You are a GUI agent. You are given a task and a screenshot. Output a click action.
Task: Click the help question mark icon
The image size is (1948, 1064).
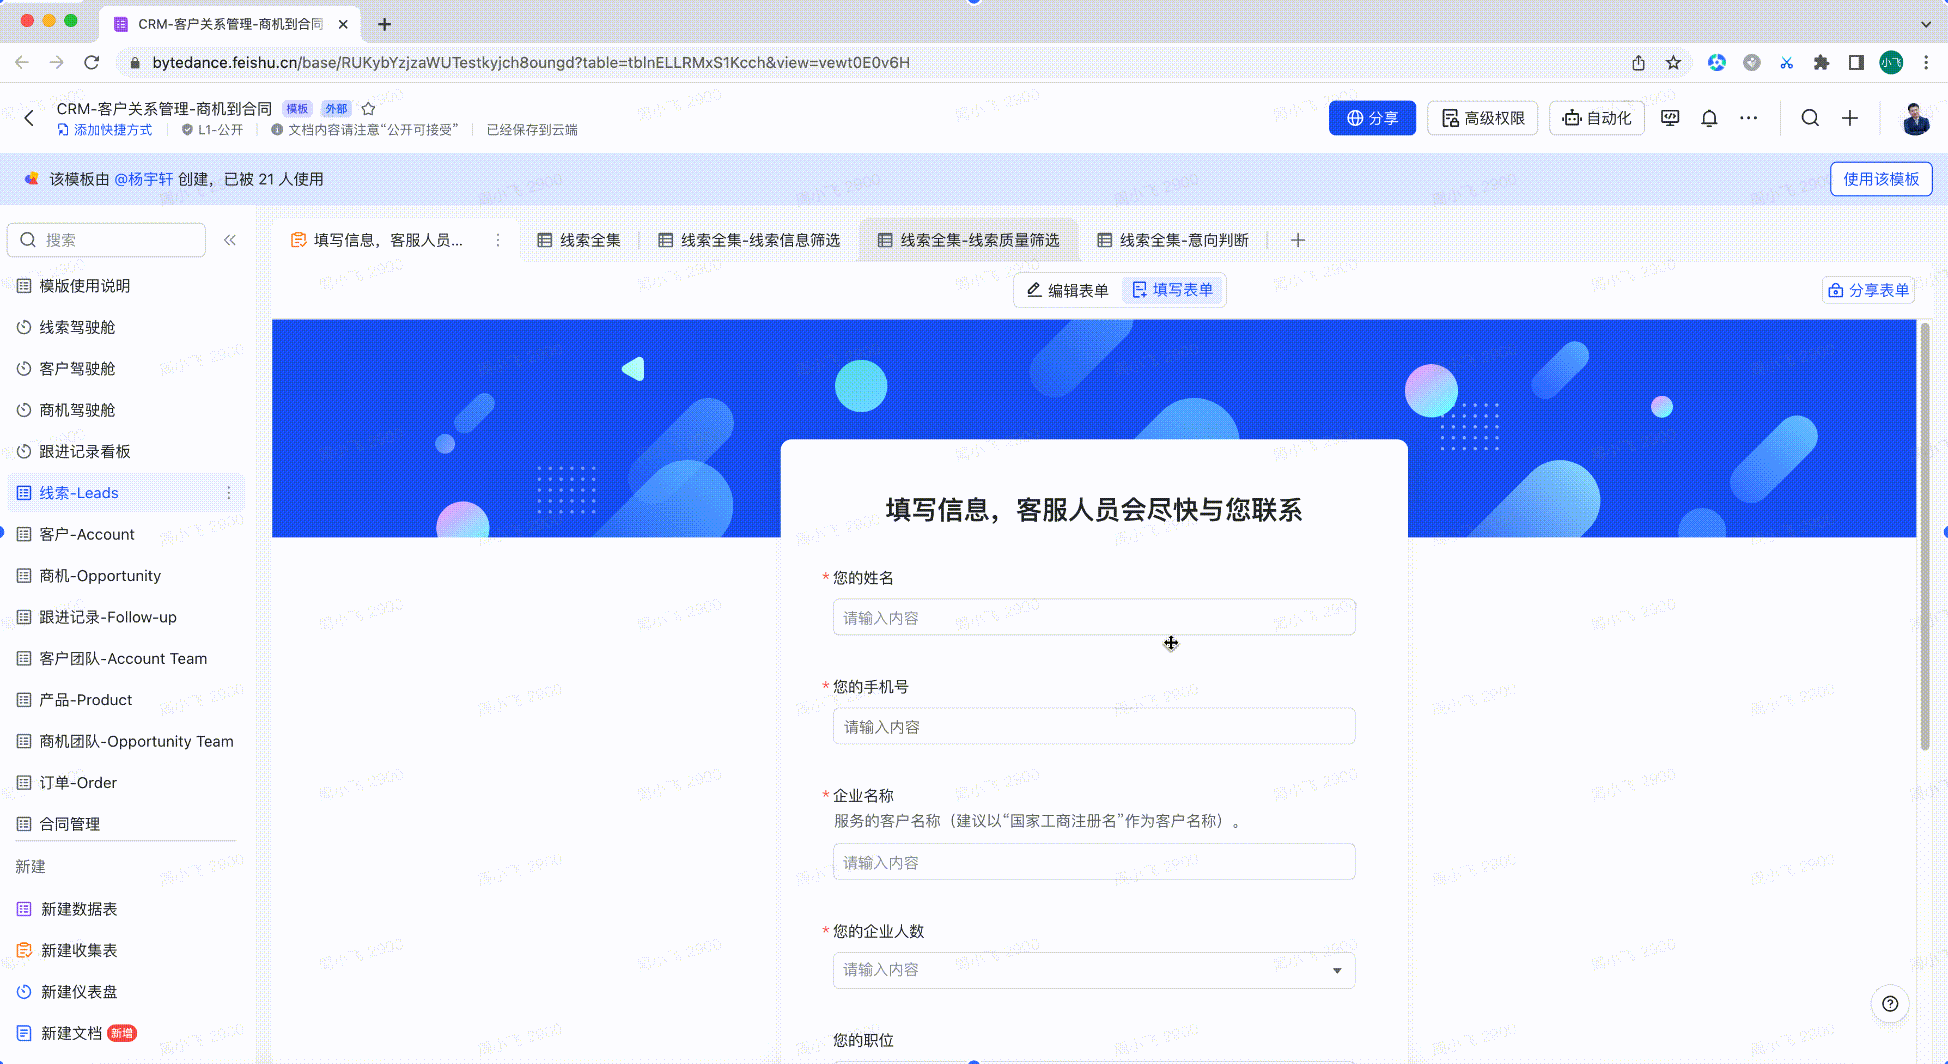coord(1889,1004)
